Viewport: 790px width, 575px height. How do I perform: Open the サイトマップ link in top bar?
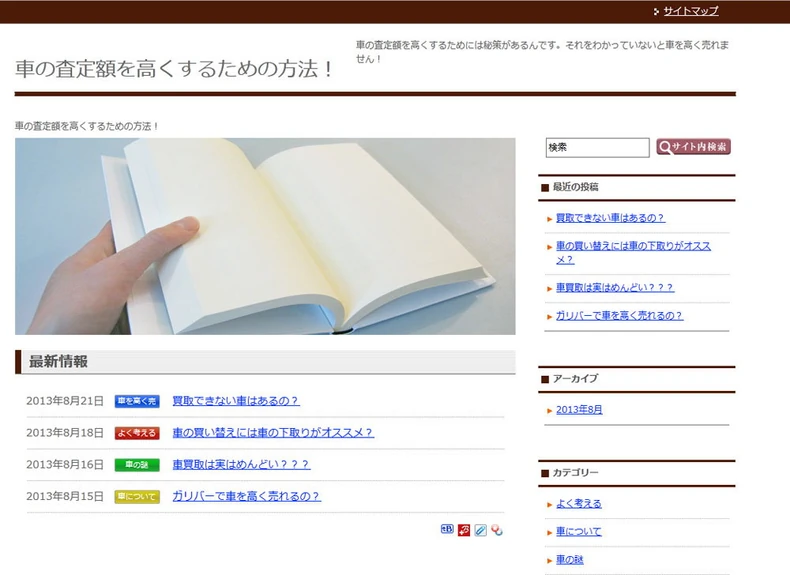(x=690, y=11)
